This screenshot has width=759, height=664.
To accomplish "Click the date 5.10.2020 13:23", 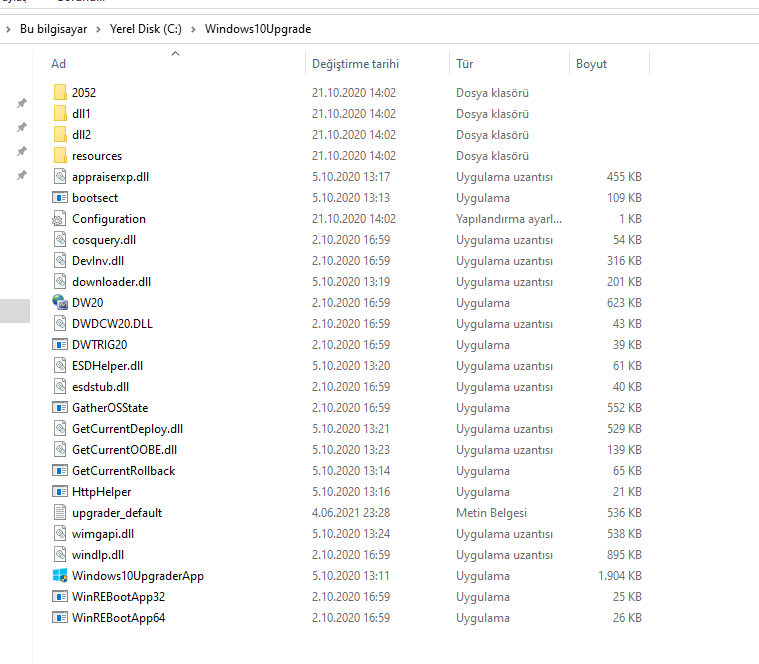I will 351,450.
